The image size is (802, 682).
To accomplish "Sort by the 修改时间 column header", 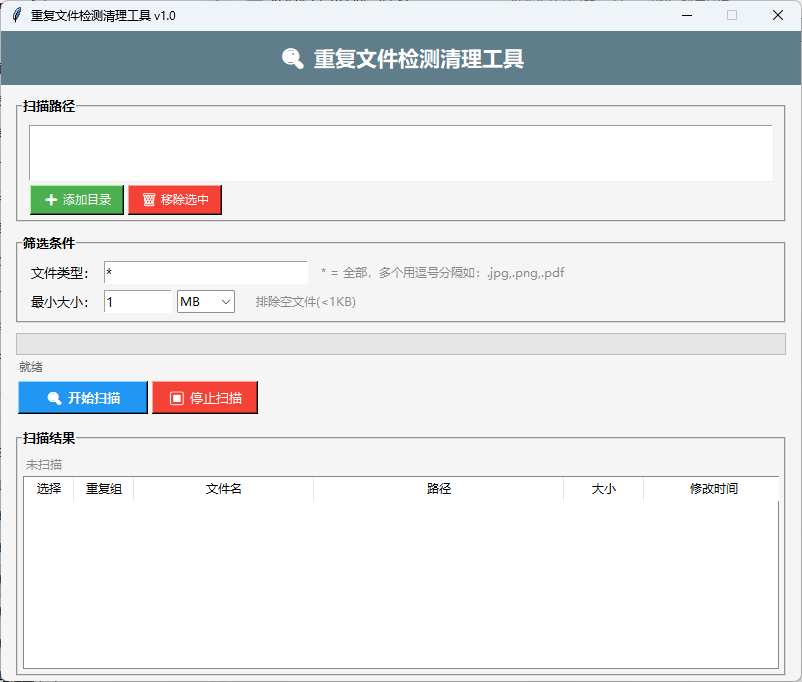I will (713, 489).
